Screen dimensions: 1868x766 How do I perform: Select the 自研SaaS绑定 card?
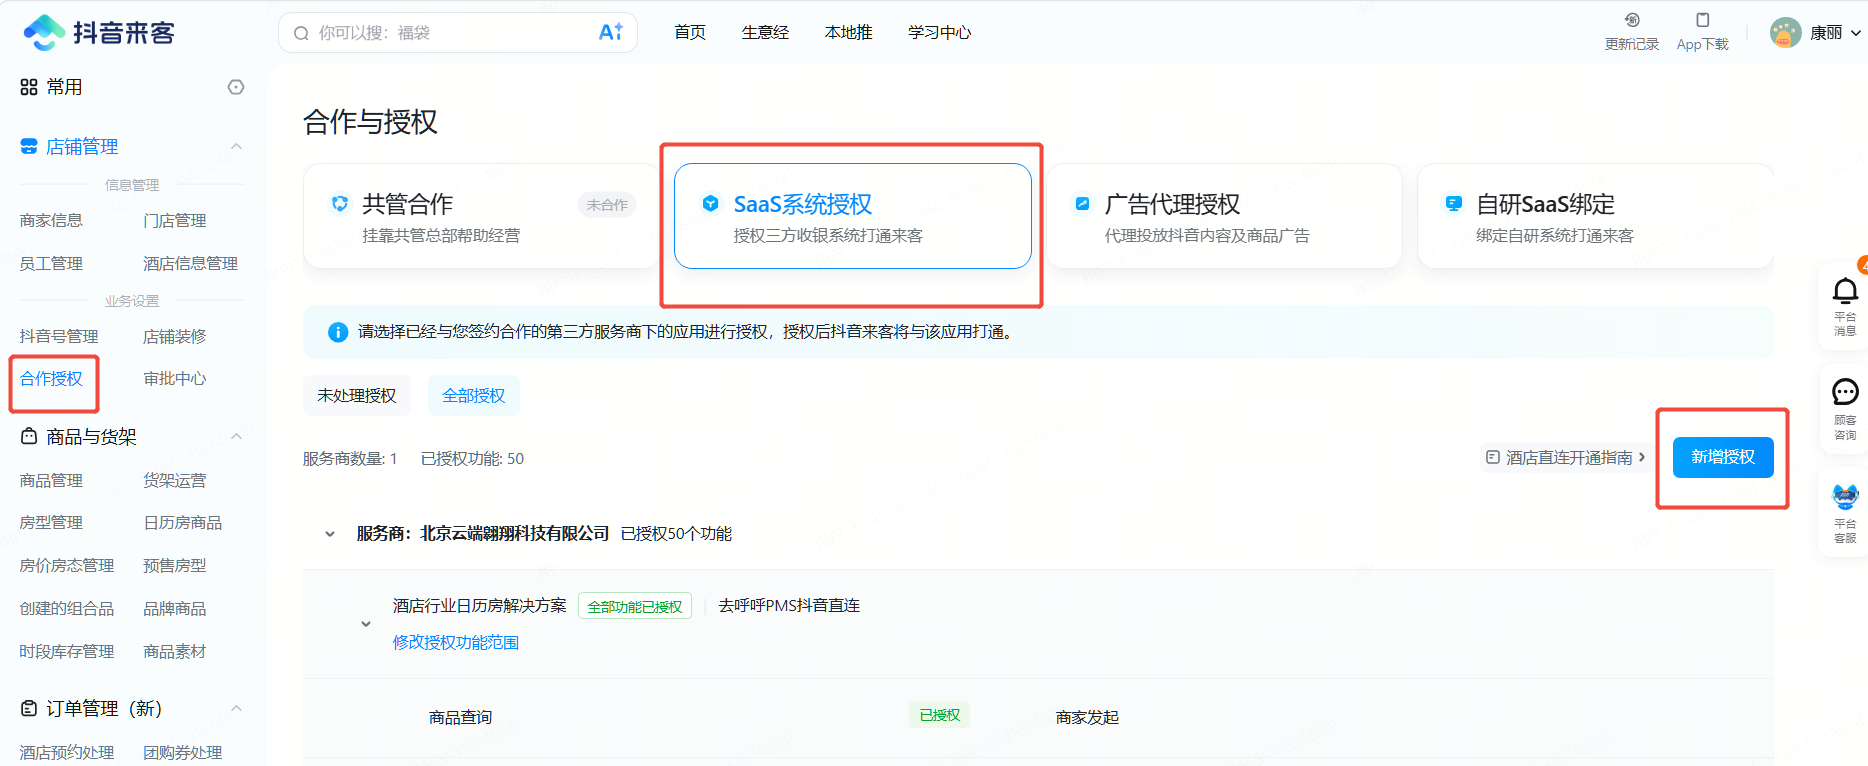coord(1595,216)
